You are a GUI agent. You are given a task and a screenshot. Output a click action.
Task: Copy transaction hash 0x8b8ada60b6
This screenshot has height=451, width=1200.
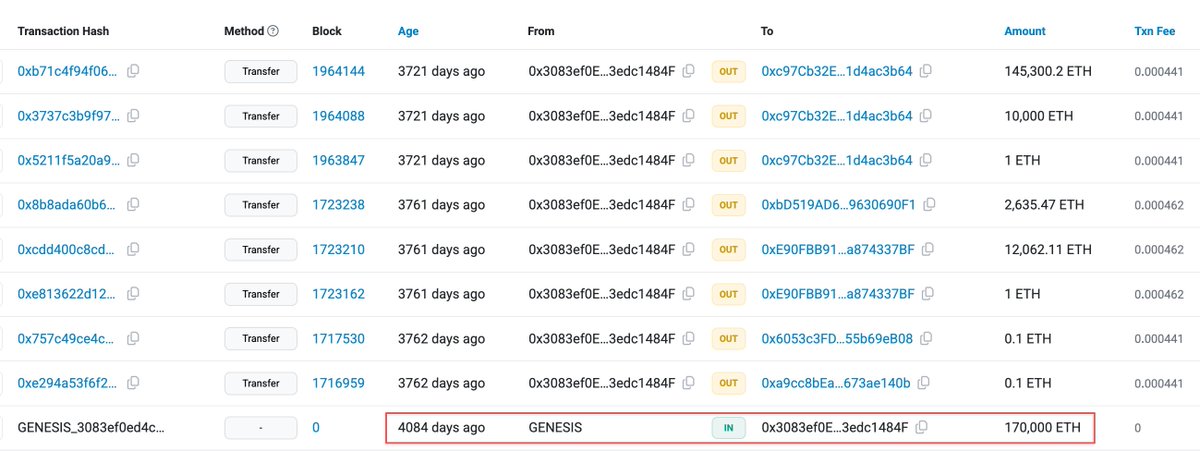coord(133,205)
